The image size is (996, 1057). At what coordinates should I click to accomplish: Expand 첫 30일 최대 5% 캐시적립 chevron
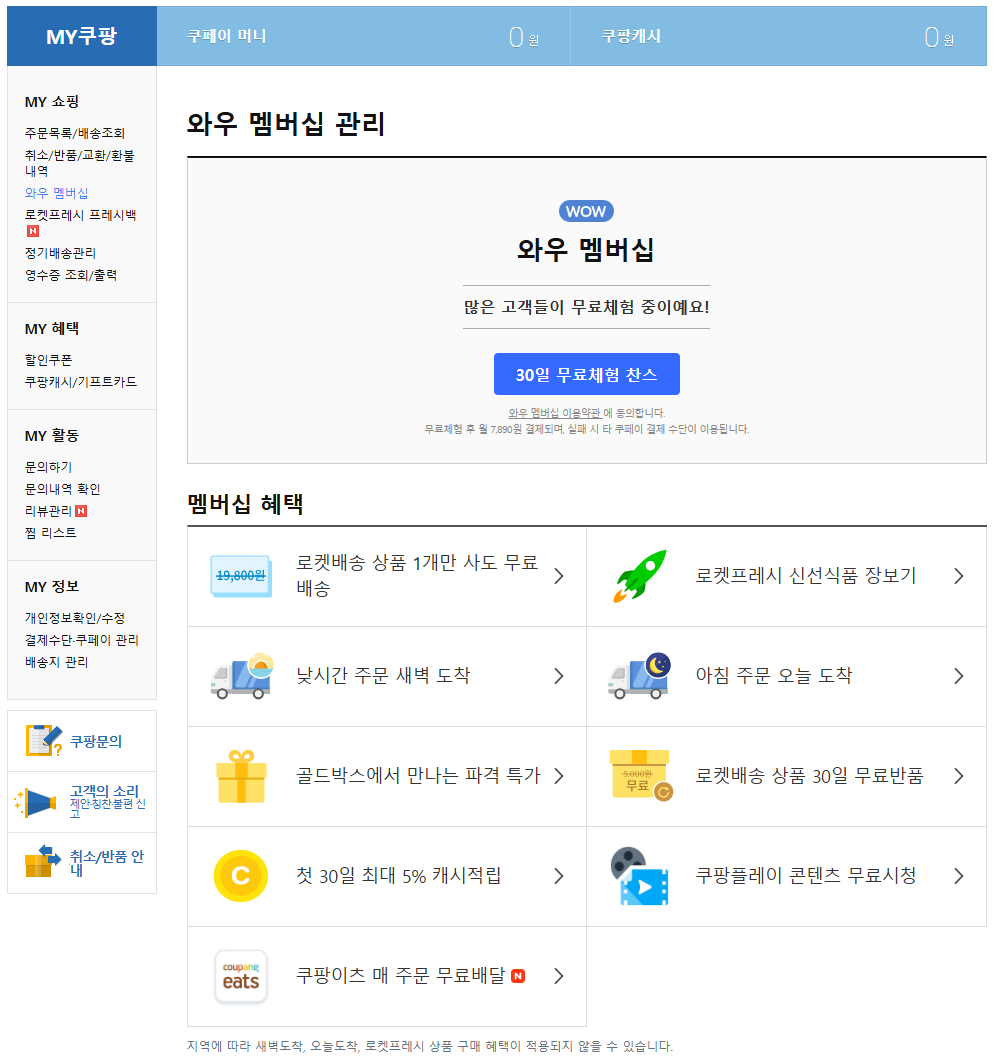559,876
